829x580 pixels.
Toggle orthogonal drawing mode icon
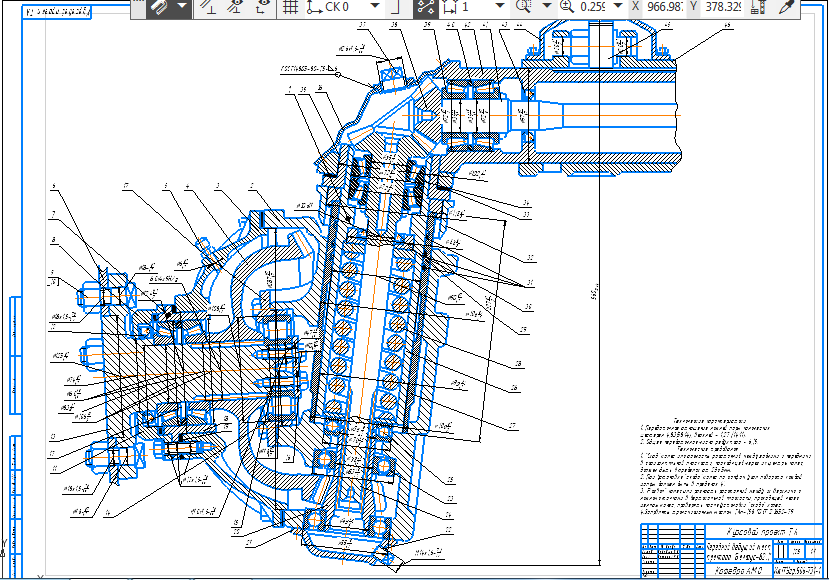coord(208,7)
